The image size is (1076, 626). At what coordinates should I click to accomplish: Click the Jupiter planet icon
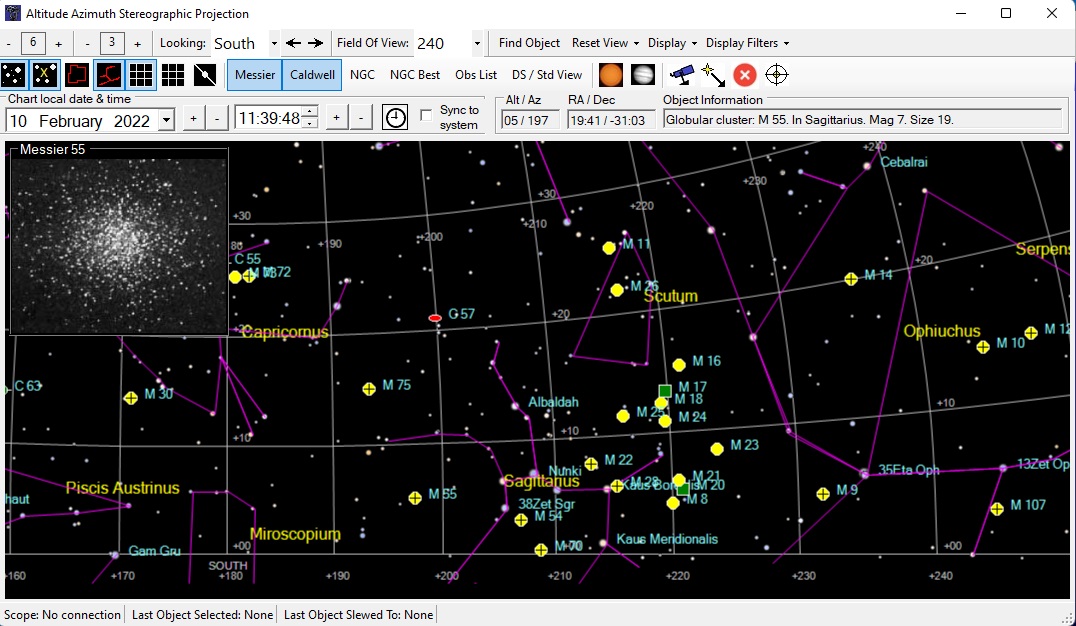click(643, 75)
